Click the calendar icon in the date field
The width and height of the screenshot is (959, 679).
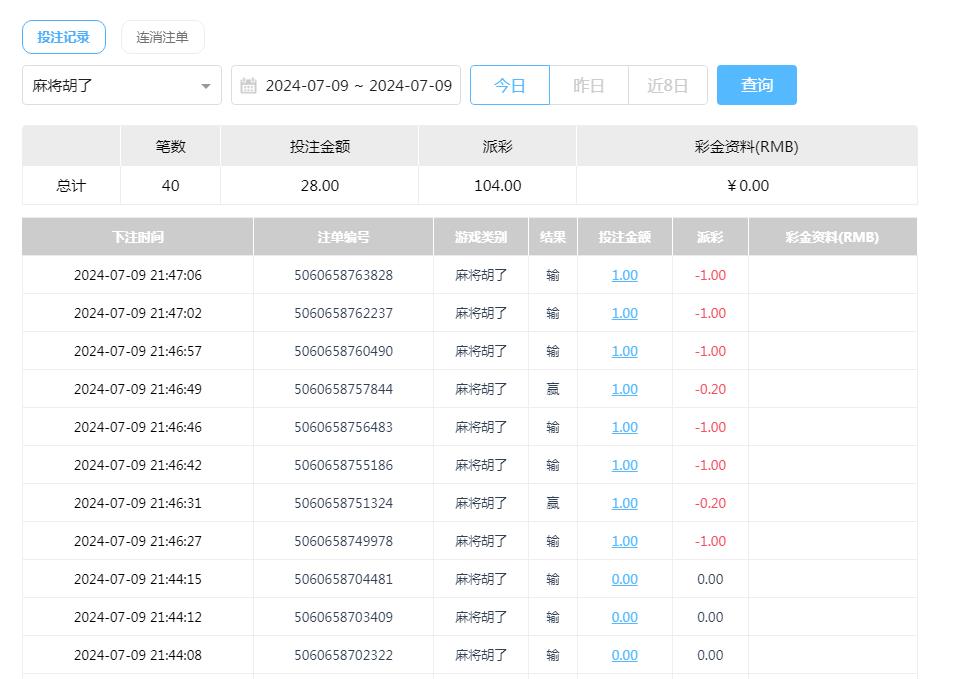[246, 85]
